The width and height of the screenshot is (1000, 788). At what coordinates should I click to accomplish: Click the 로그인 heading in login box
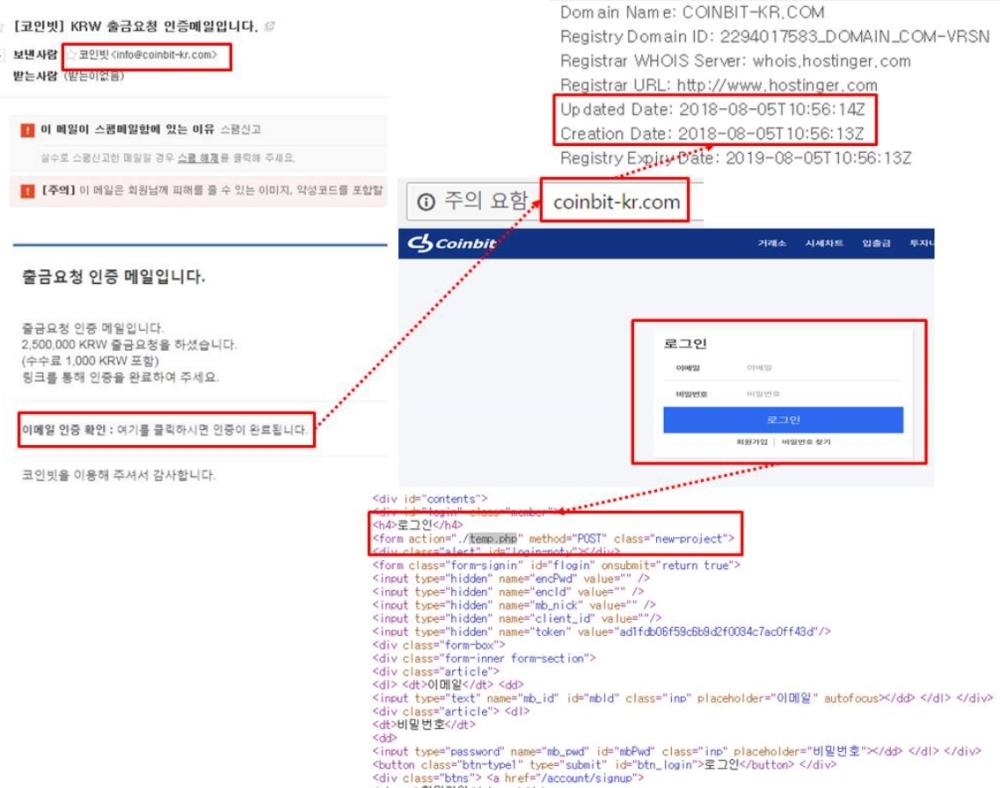coord(685,344)
